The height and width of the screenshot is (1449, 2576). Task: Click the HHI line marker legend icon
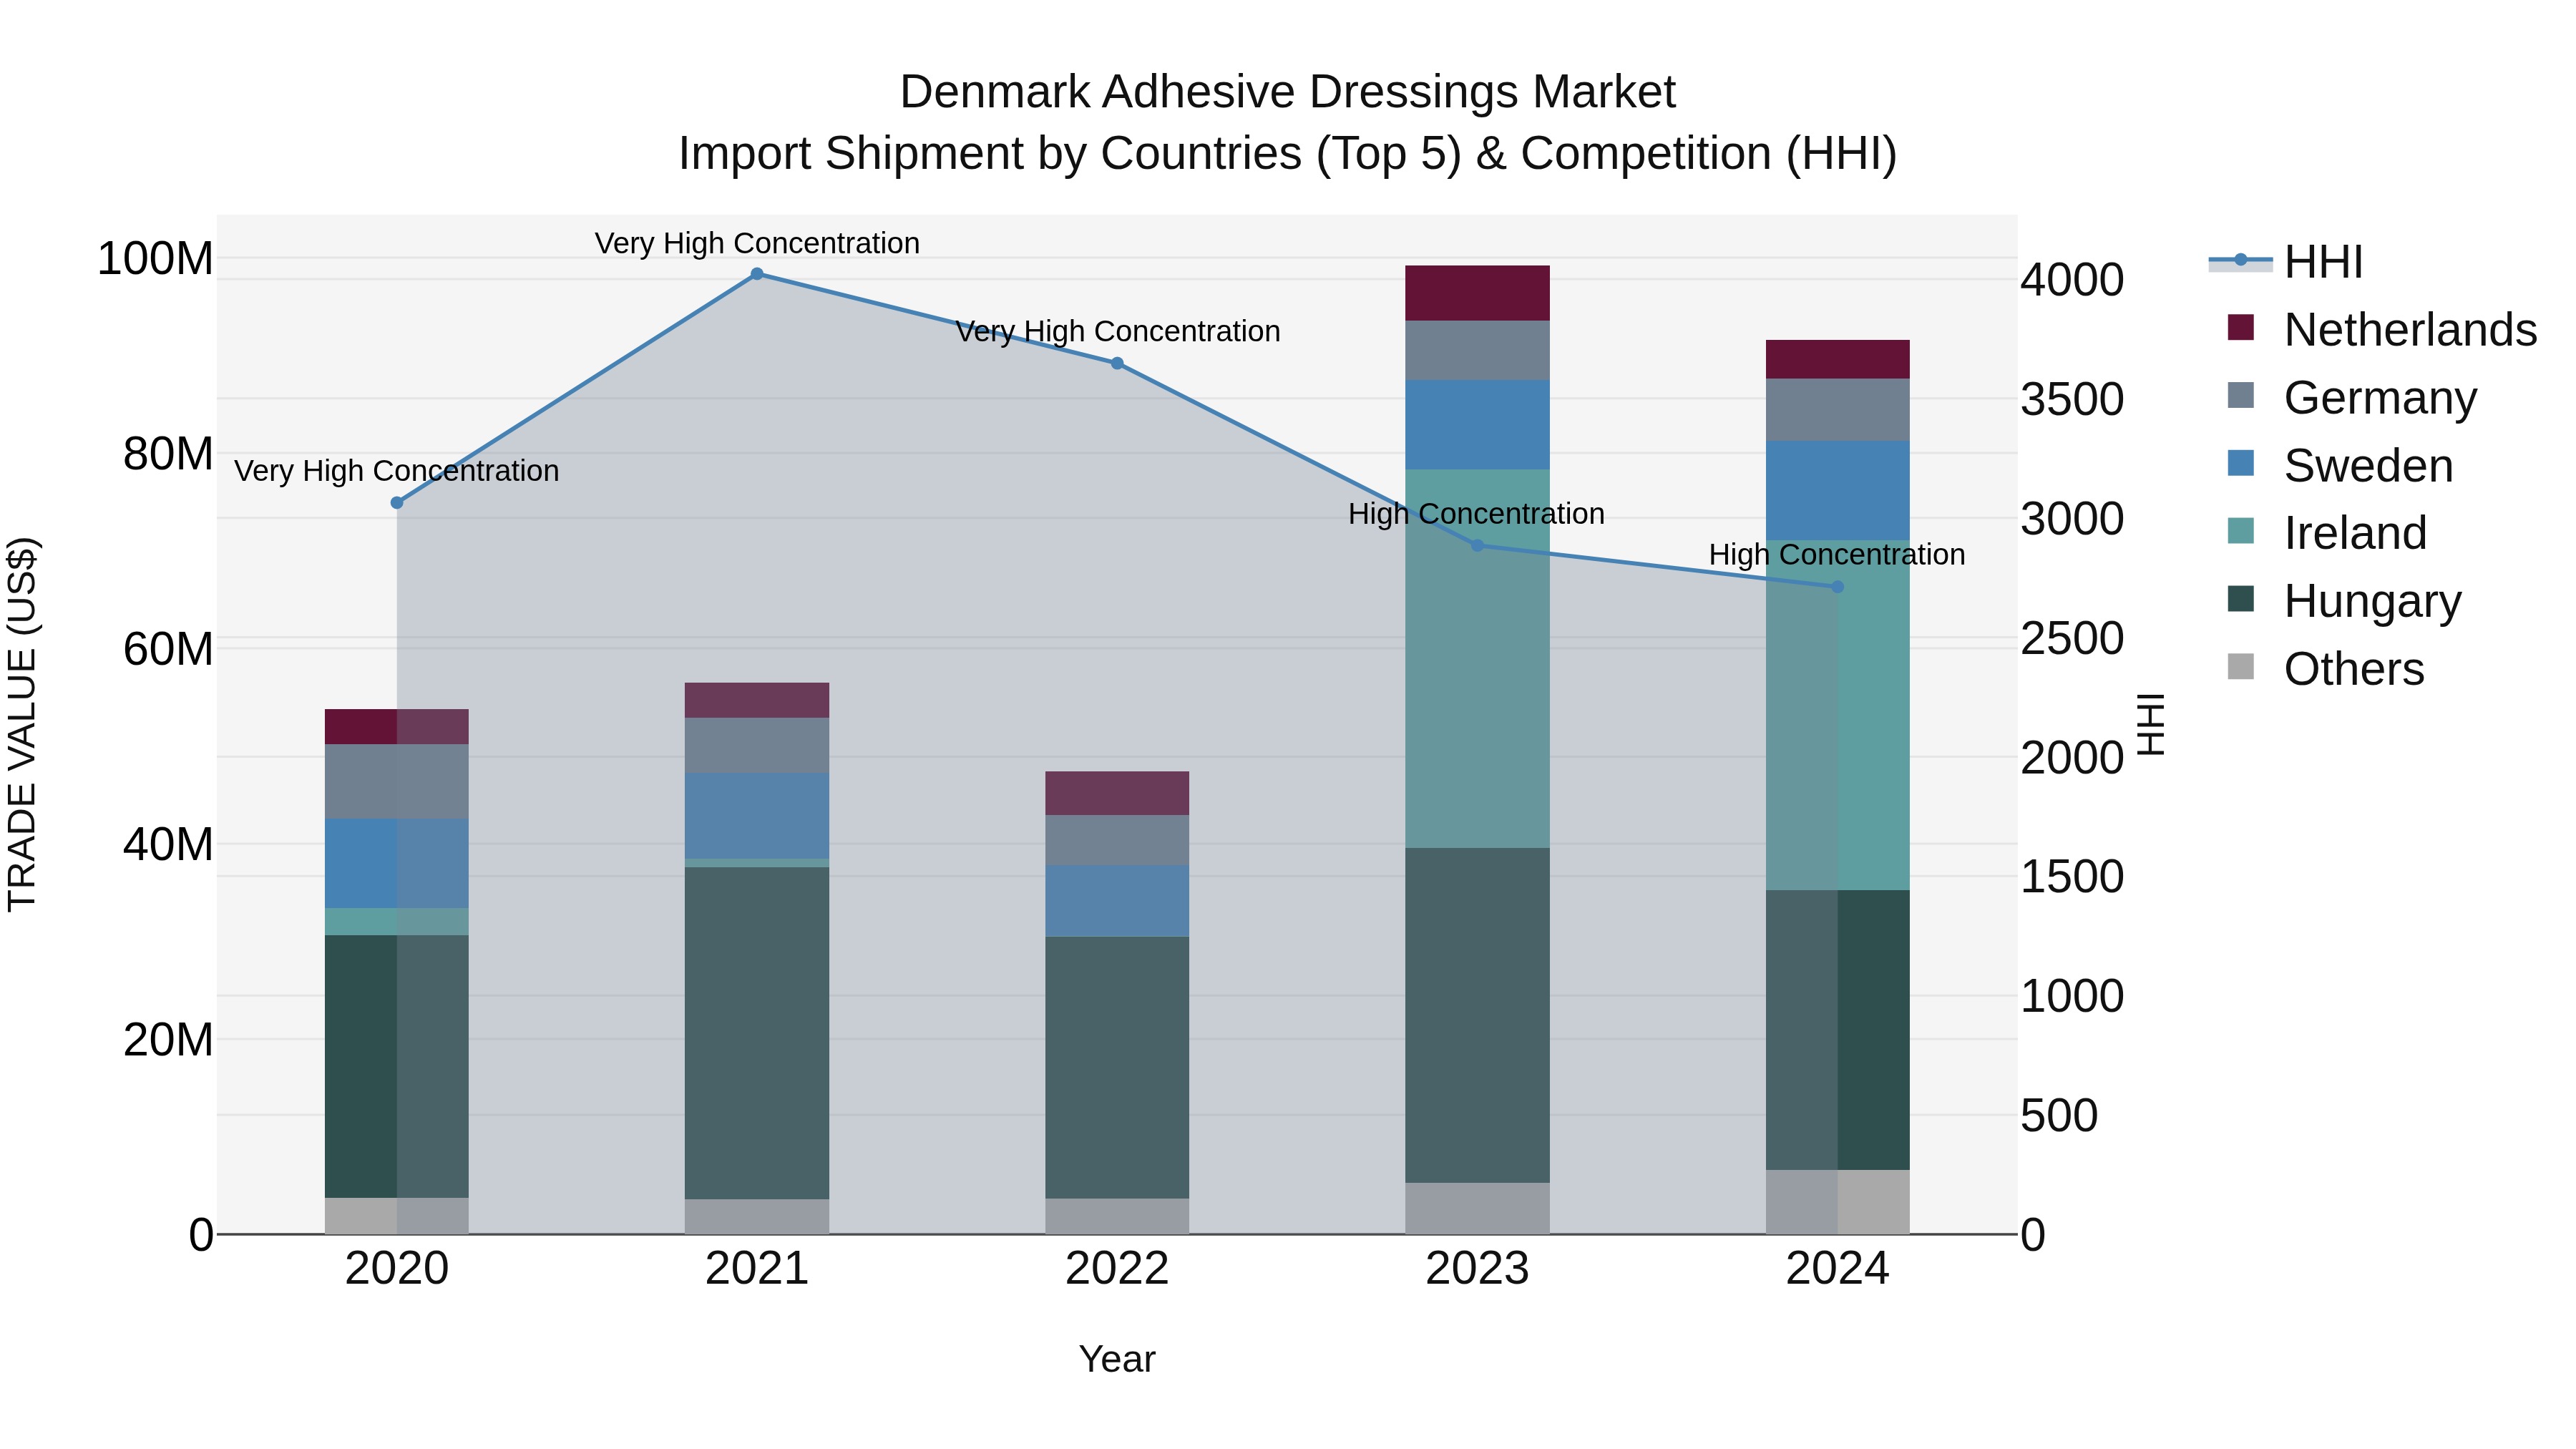tap(2240, 261)
